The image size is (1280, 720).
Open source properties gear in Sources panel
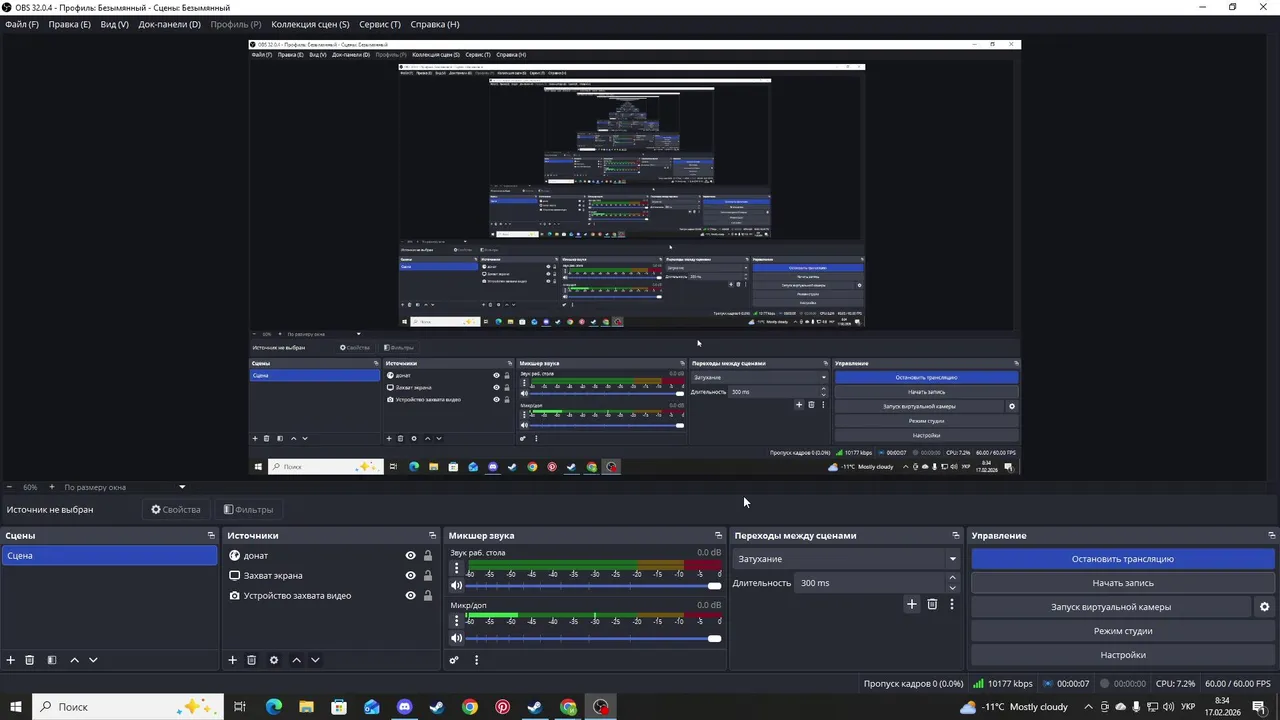pos(274,660)
